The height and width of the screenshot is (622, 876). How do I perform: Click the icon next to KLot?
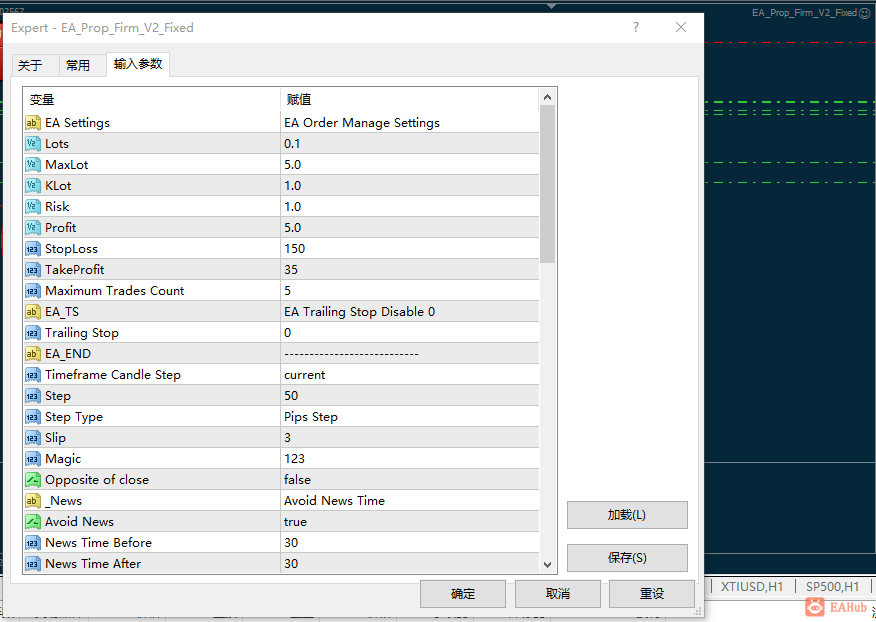pyautogui.click(x=32, y=186)
